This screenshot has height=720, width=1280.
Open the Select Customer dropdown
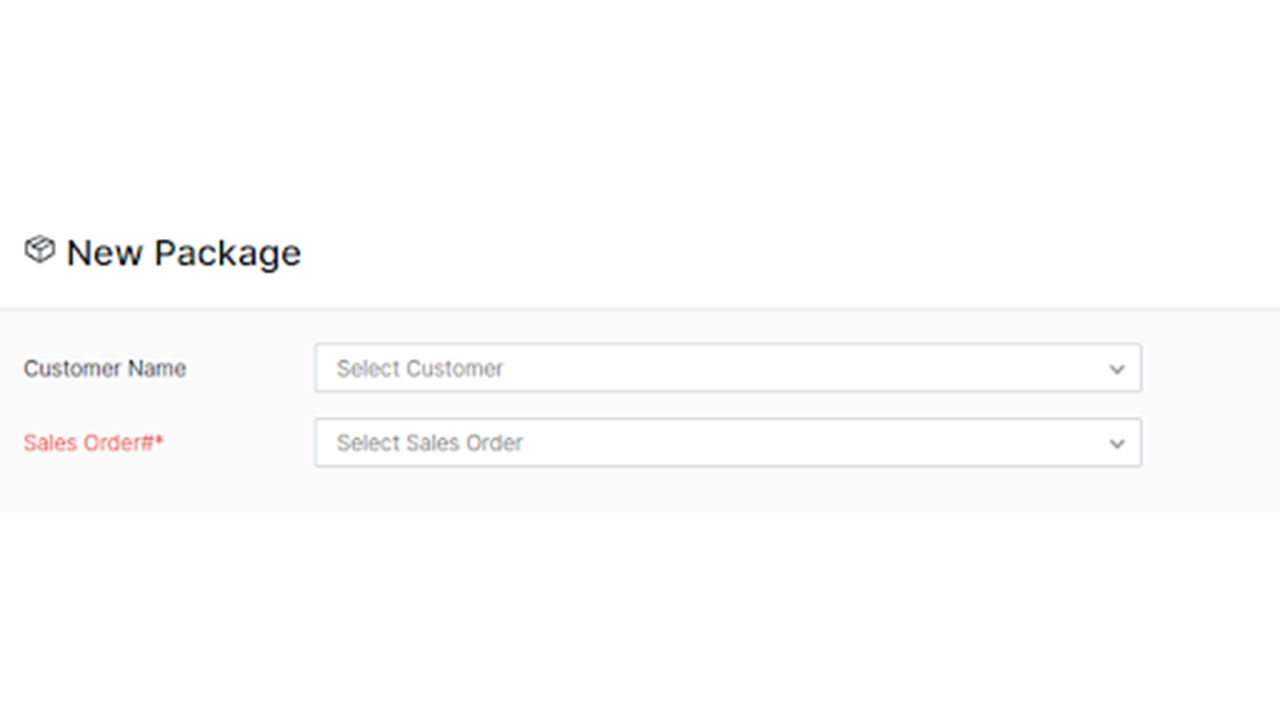[727, 368]
